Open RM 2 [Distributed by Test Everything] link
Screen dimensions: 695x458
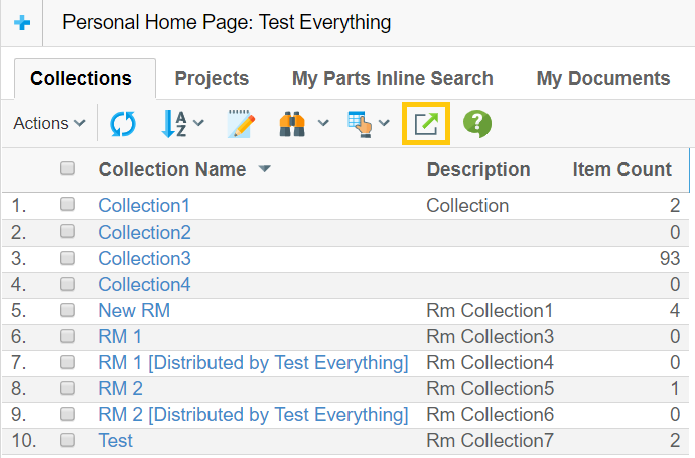click(253, 414)
